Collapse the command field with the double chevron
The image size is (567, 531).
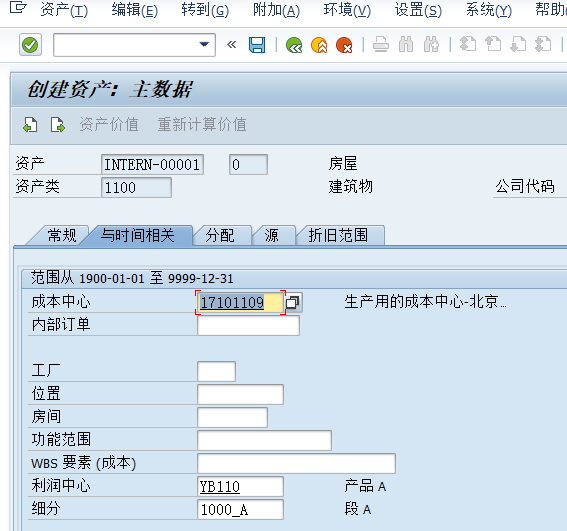(x=231, y=45)
